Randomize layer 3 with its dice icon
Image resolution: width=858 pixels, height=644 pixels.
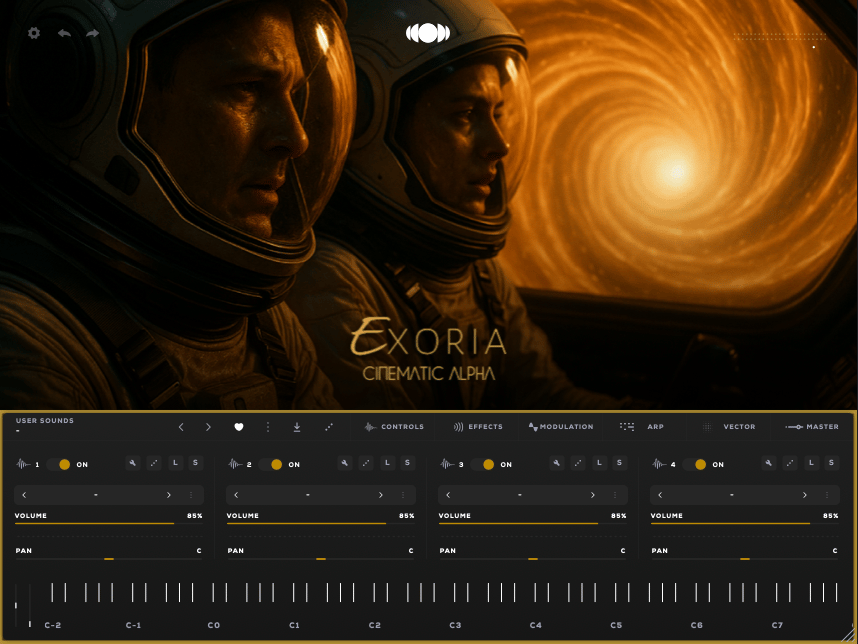pos(578,463)
